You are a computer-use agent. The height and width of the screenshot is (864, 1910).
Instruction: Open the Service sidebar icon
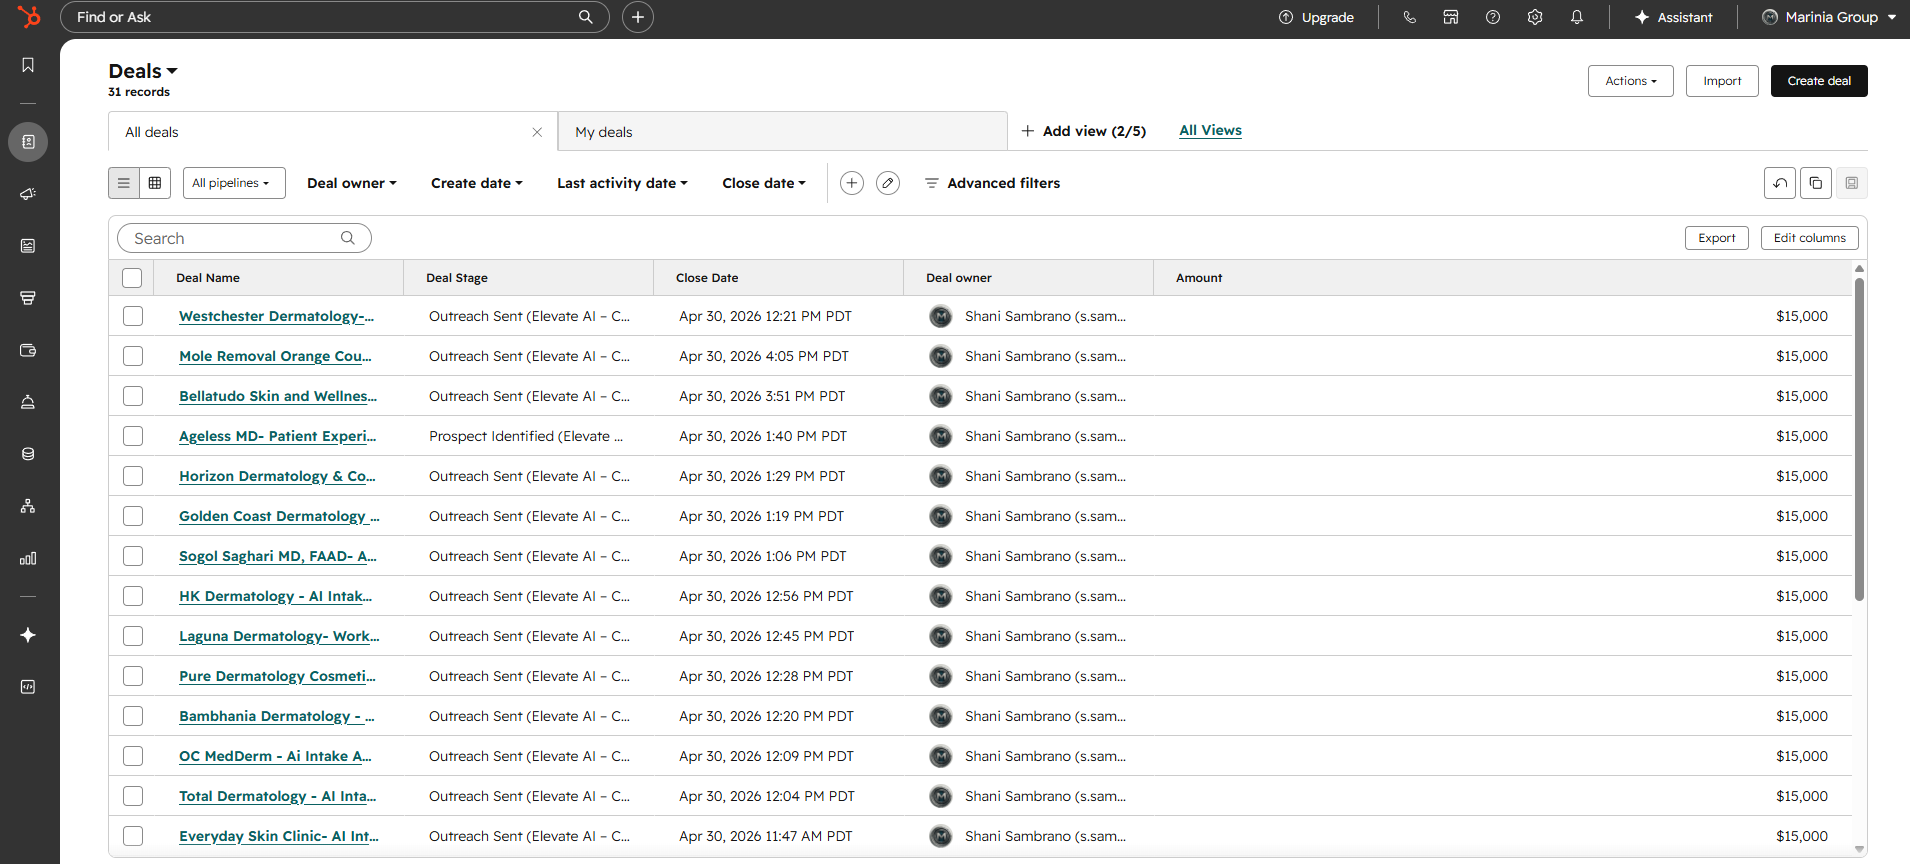click(28, 402)
